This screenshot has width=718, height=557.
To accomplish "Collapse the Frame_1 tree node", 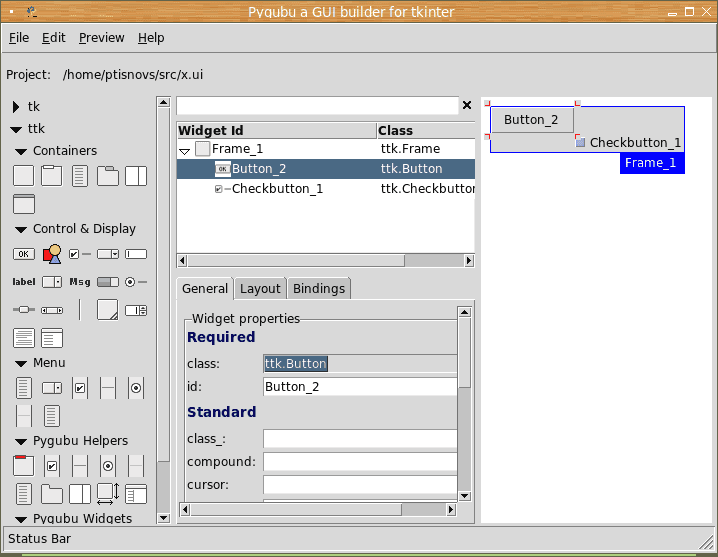I will tap(185, 151).
